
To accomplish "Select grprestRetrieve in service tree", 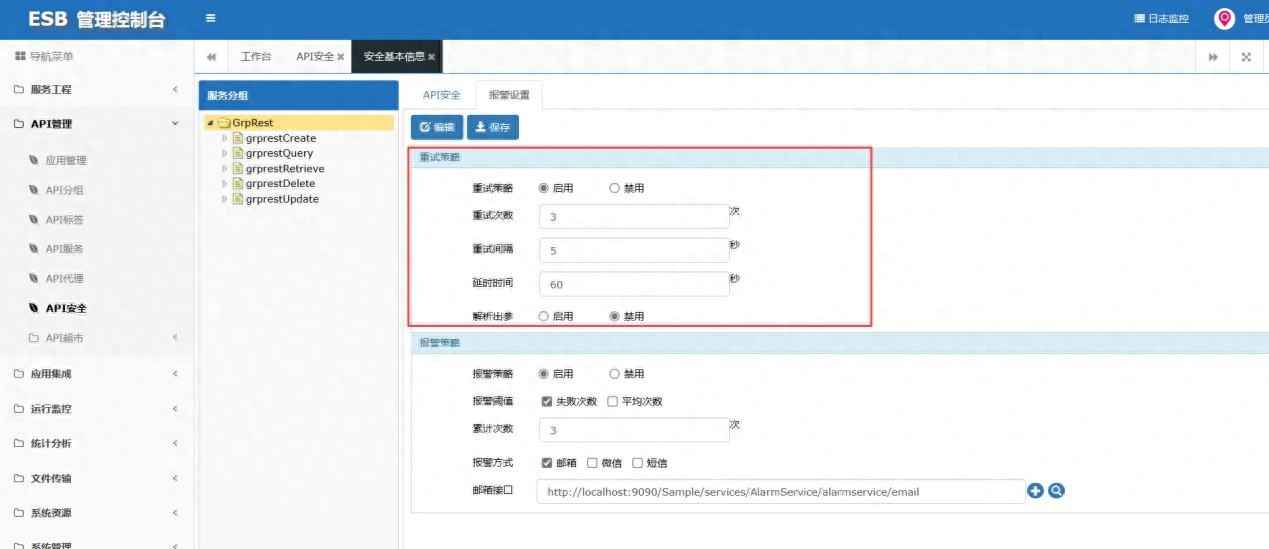I will 285,168.
